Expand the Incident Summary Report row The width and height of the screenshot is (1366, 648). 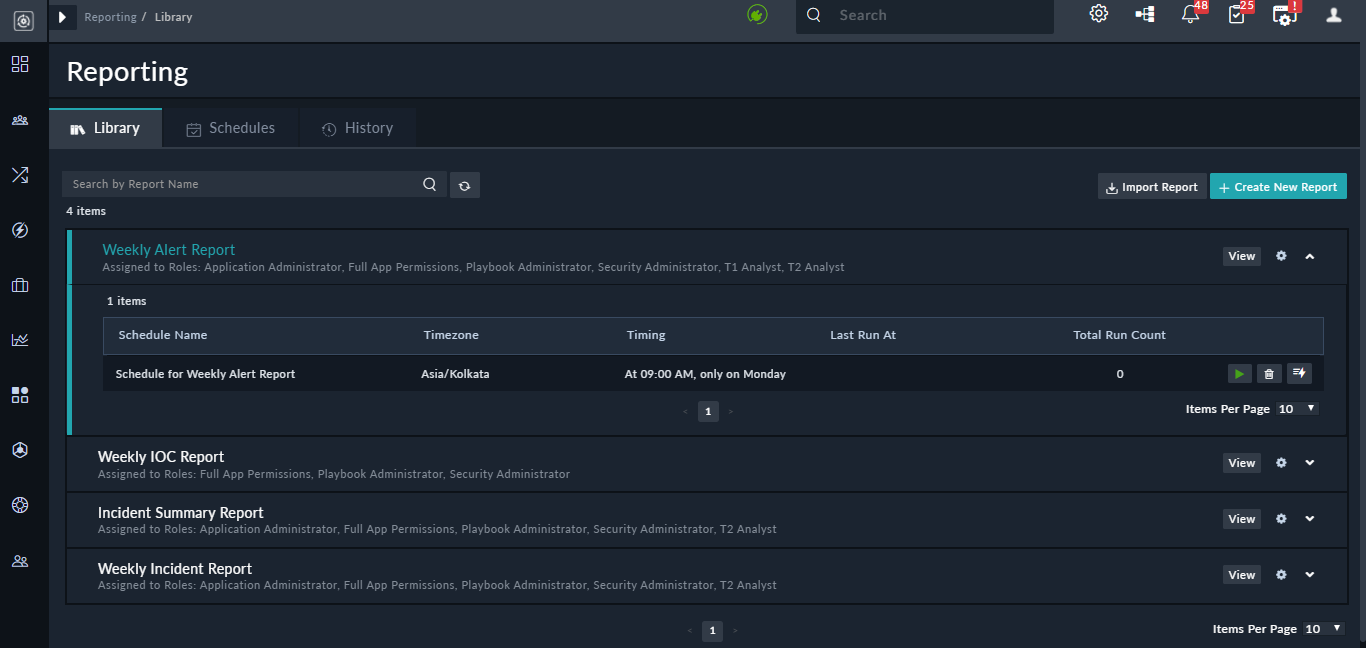(1310, 519)
